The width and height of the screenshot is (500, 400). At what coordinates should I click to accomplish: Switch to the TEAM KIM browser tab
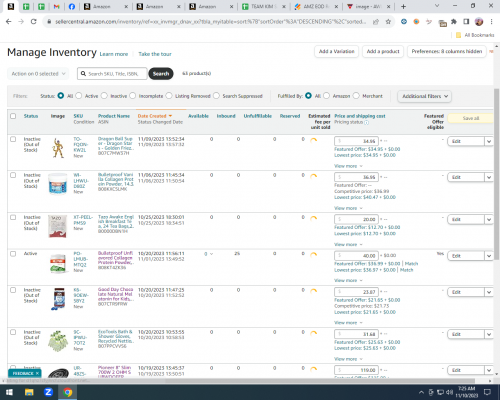pyautogui.click(x=263, y=6)
